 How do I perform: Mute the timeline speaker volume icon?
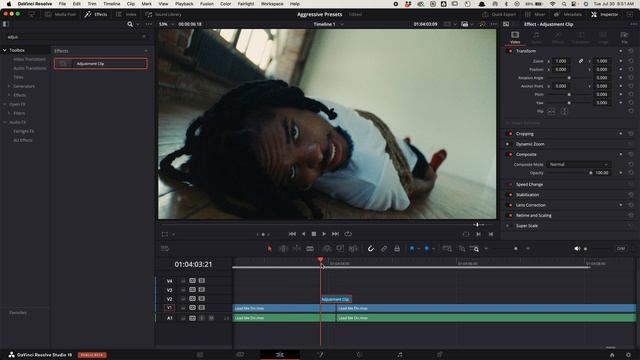pyautogui.click(x=577, y=249)
